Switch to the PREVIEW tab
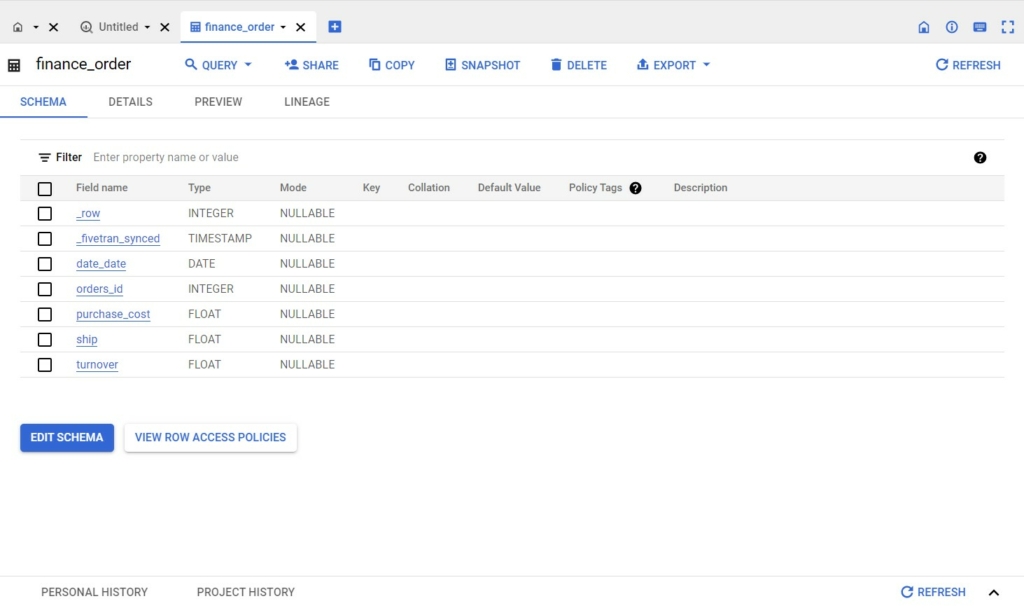Viewport: 1024px width, 608px height. pos(218,102)
